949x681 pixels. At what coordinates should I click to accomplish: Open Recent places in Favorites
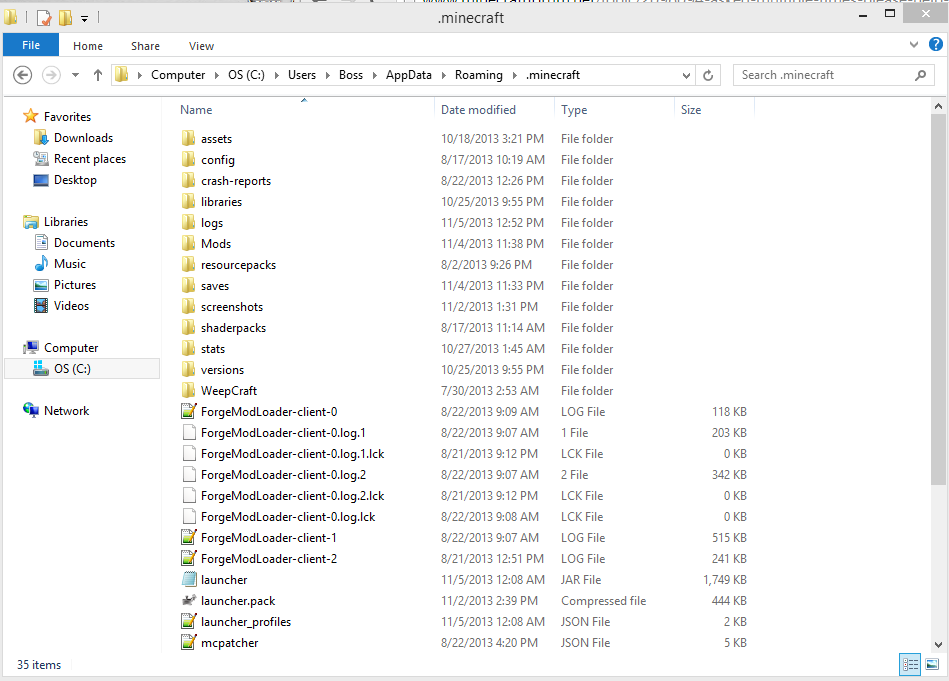point(90,159)
